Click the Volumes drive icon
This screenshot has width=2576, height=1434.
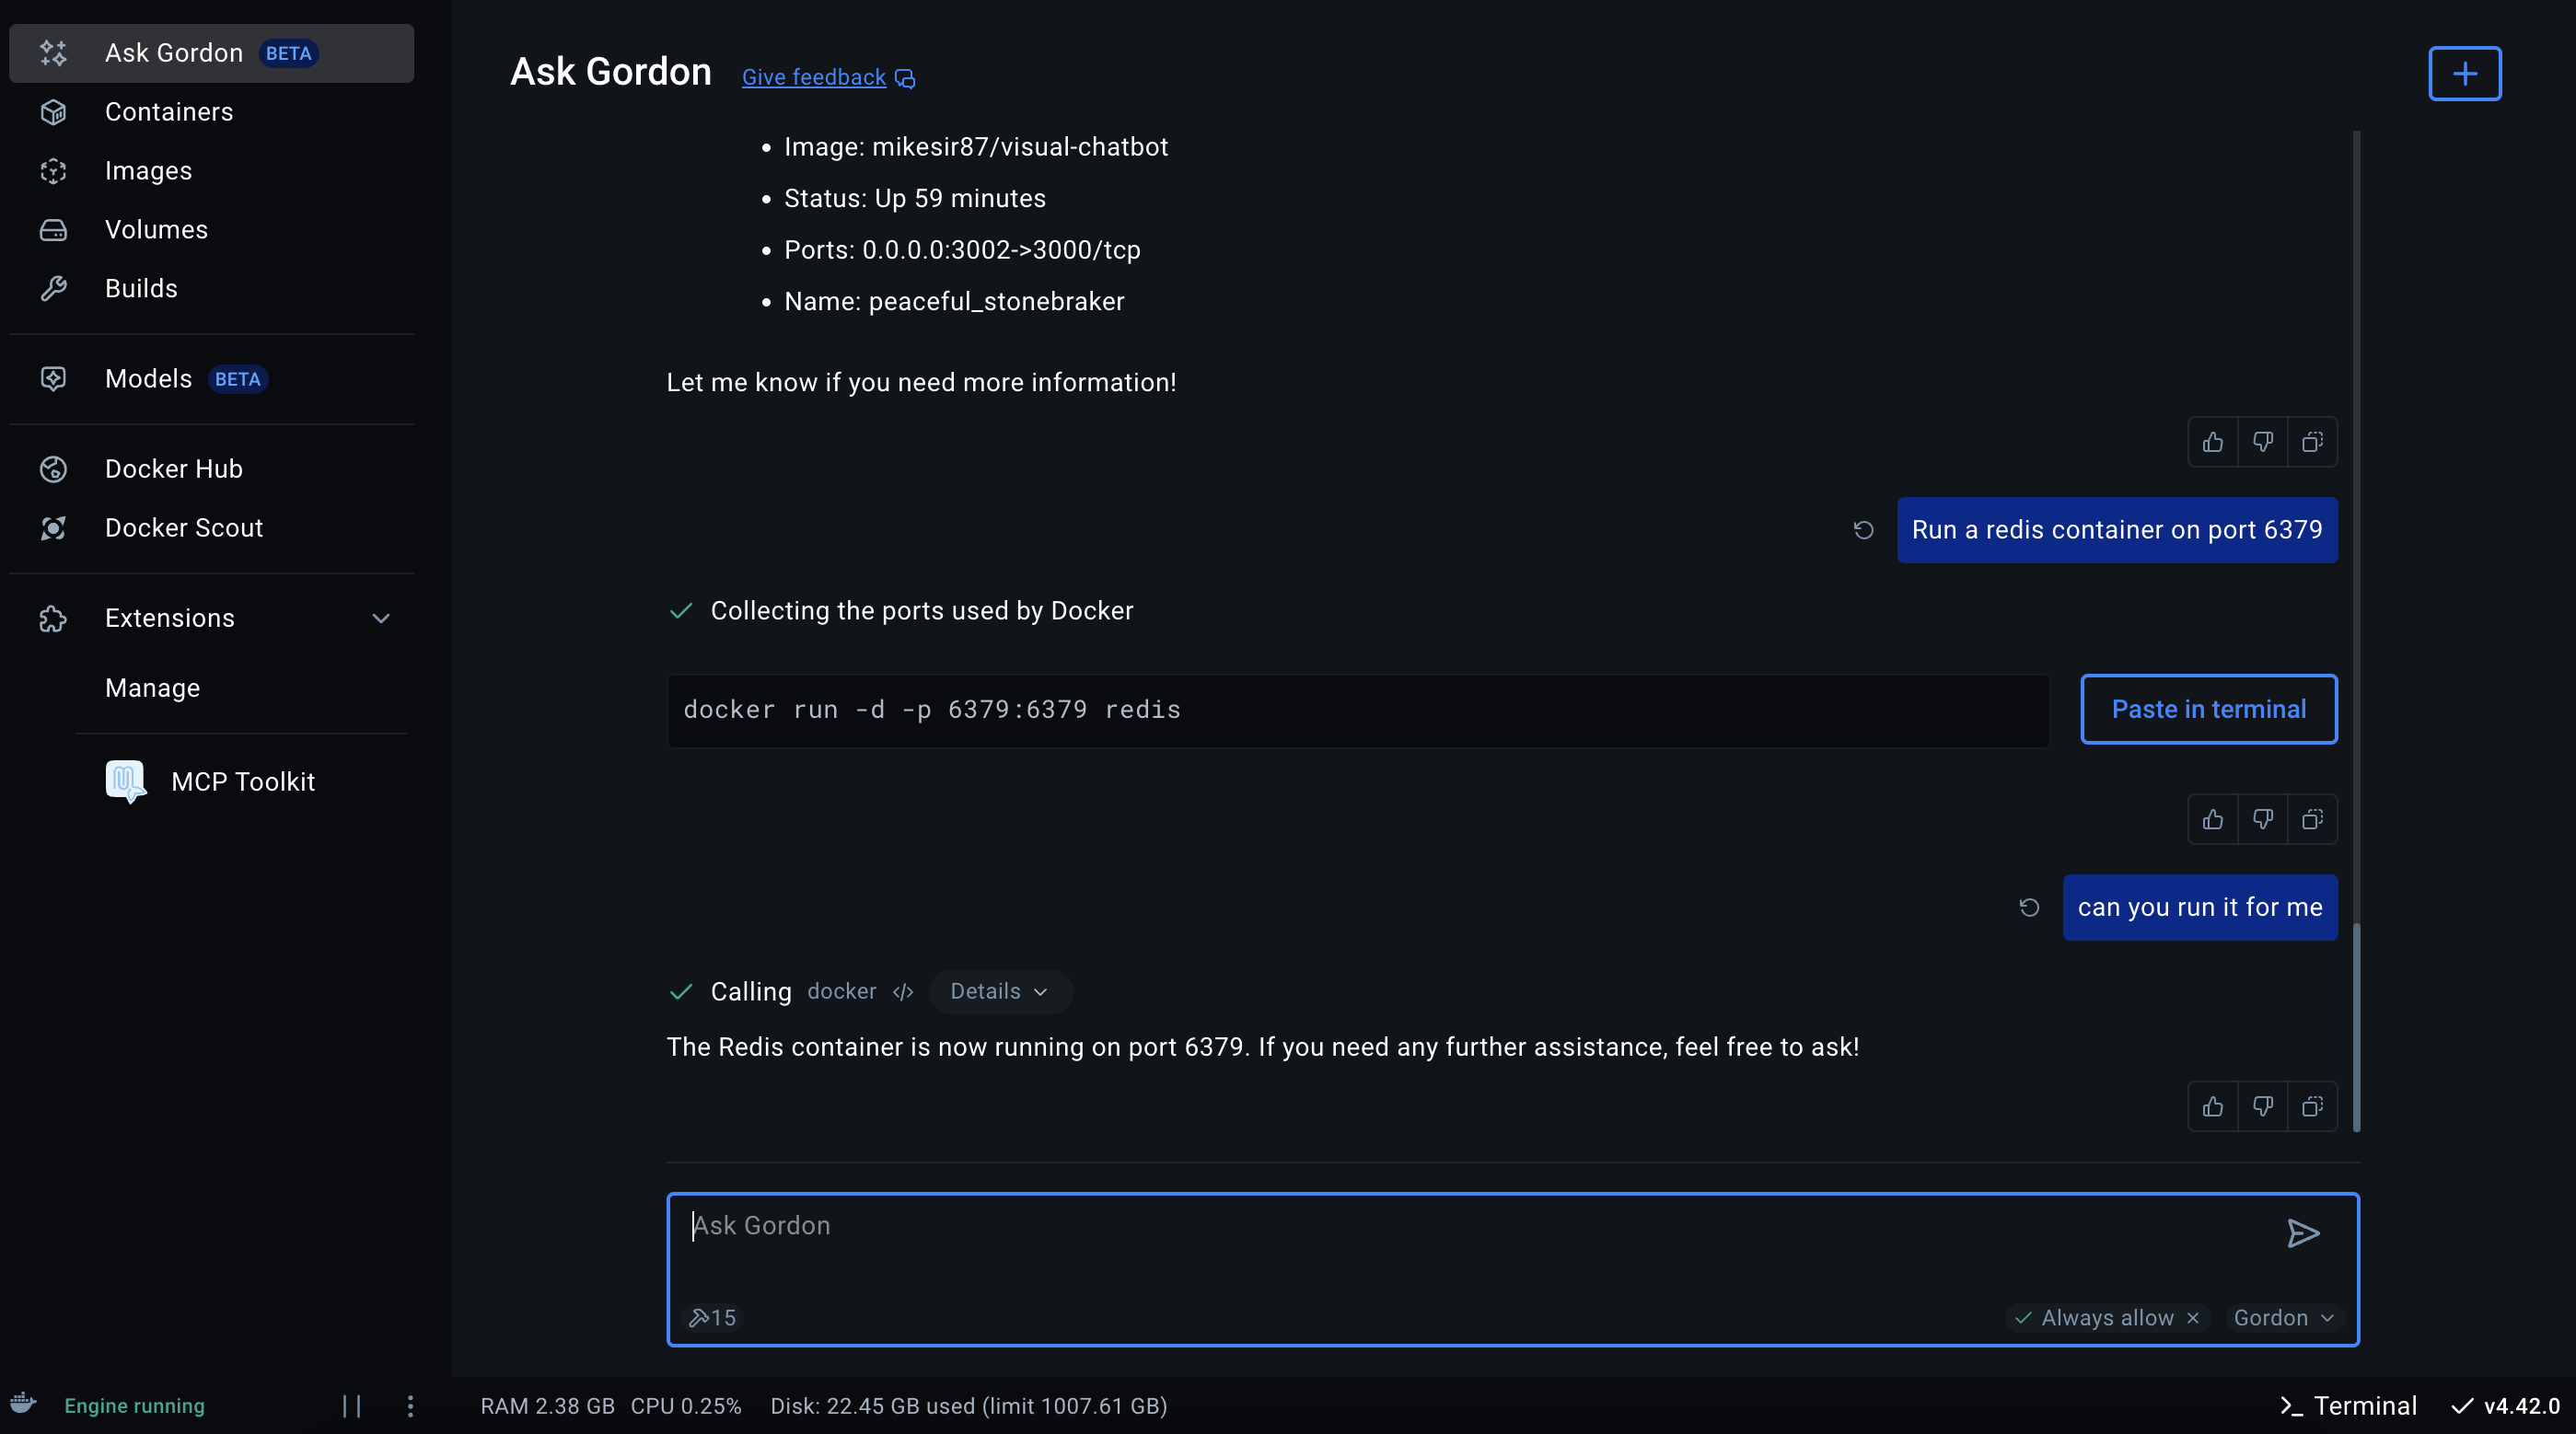(x=53, y=230)
